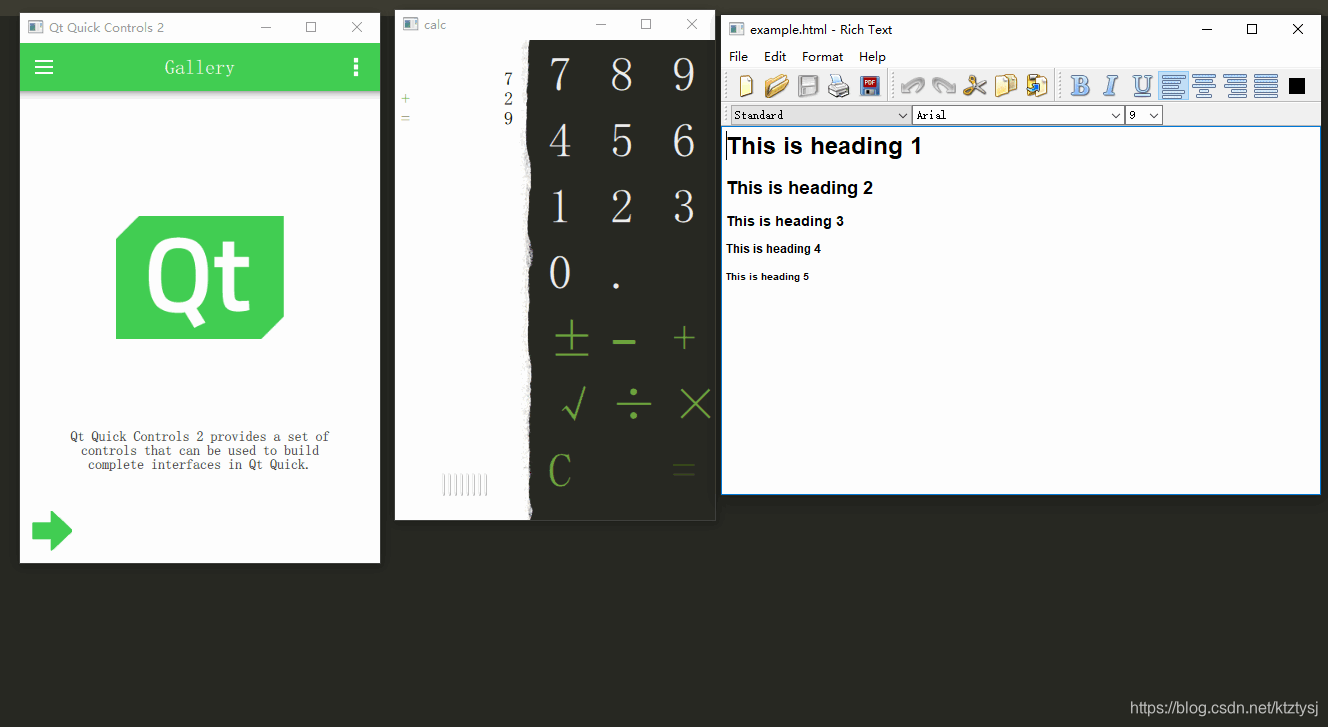Paste clipboard contents in Rich Text
The width and height of the screenshot is (1328, 727).
coord(1036,86)
